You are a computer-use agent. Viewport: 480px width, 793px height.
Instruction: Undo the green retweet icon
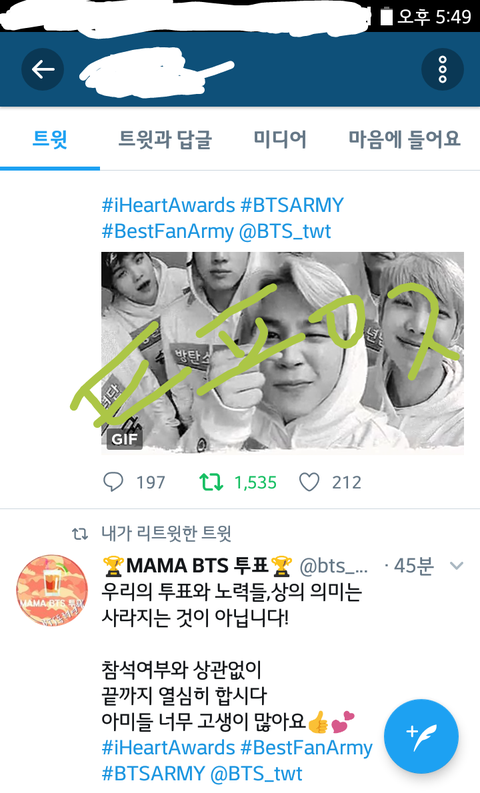point(211,482)
